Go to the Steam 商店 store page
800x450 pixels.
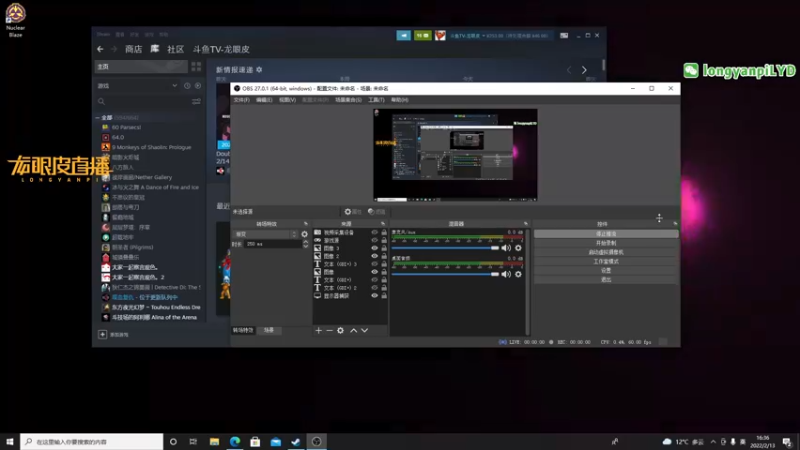pyautogui.click(x=134, y=49)
